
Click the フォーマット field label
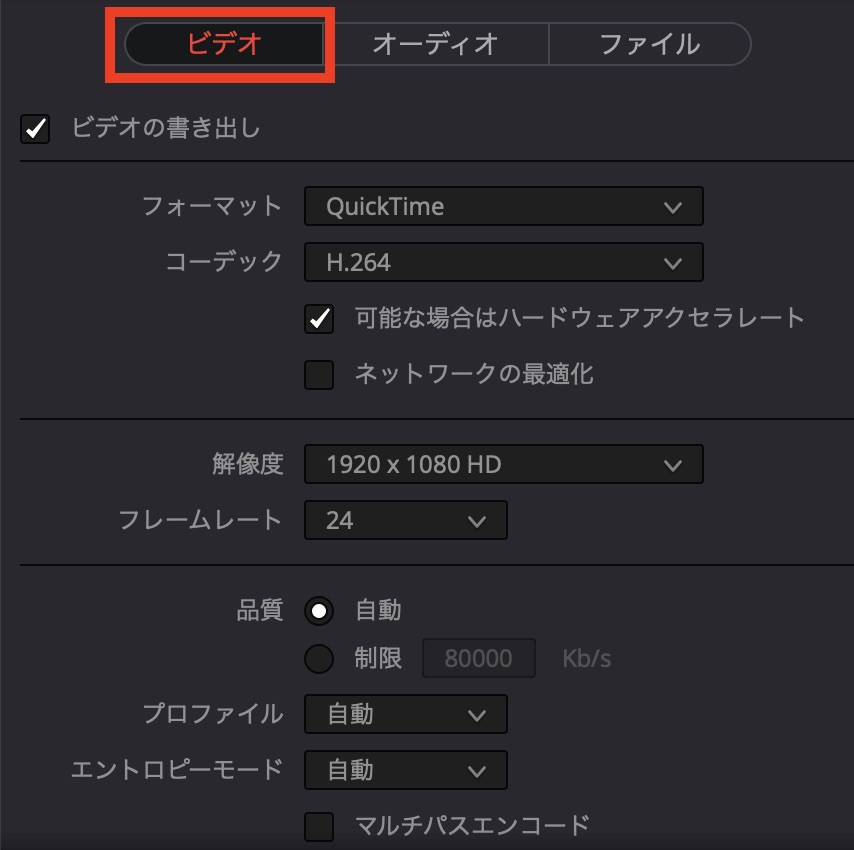[x=212, y=207]
